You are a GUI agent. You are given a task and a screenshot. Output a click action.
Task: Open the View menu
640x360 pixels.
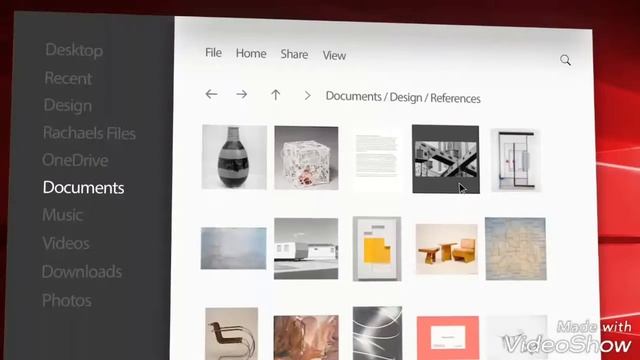coord(334,56)
